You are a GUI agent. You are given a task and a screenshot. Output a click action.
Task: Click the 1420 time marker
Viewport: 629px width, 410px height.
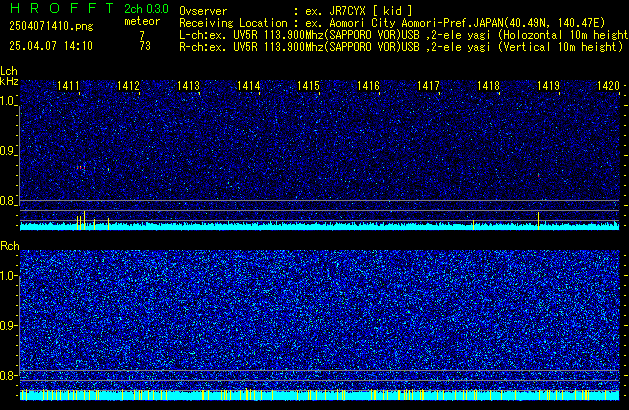pos(609,86)
